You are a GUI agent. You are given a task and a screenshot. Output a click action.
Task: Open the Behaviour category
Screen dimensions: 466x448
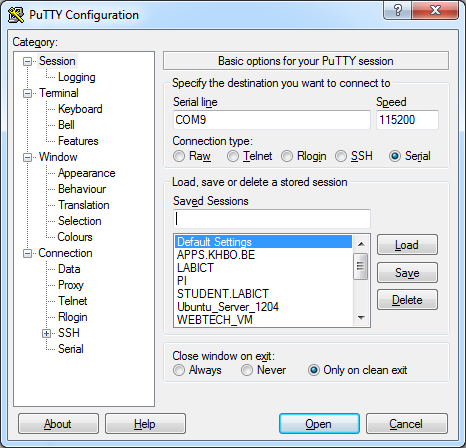pos(82,189)
